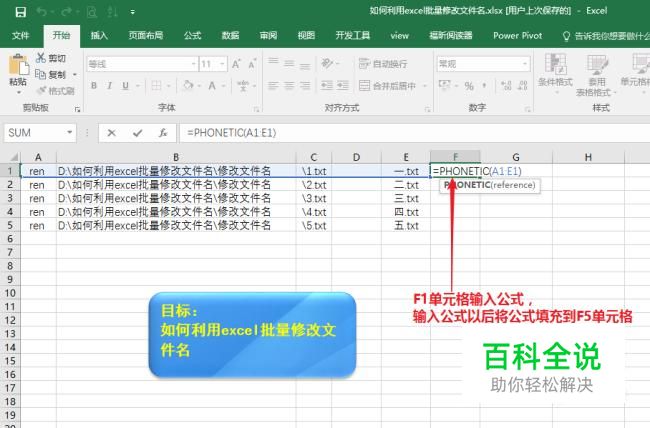This screenshot has width=650, height=428.
Task: Open the 对齐方式 group dialog launcher
Action: [x=427, y=109]
